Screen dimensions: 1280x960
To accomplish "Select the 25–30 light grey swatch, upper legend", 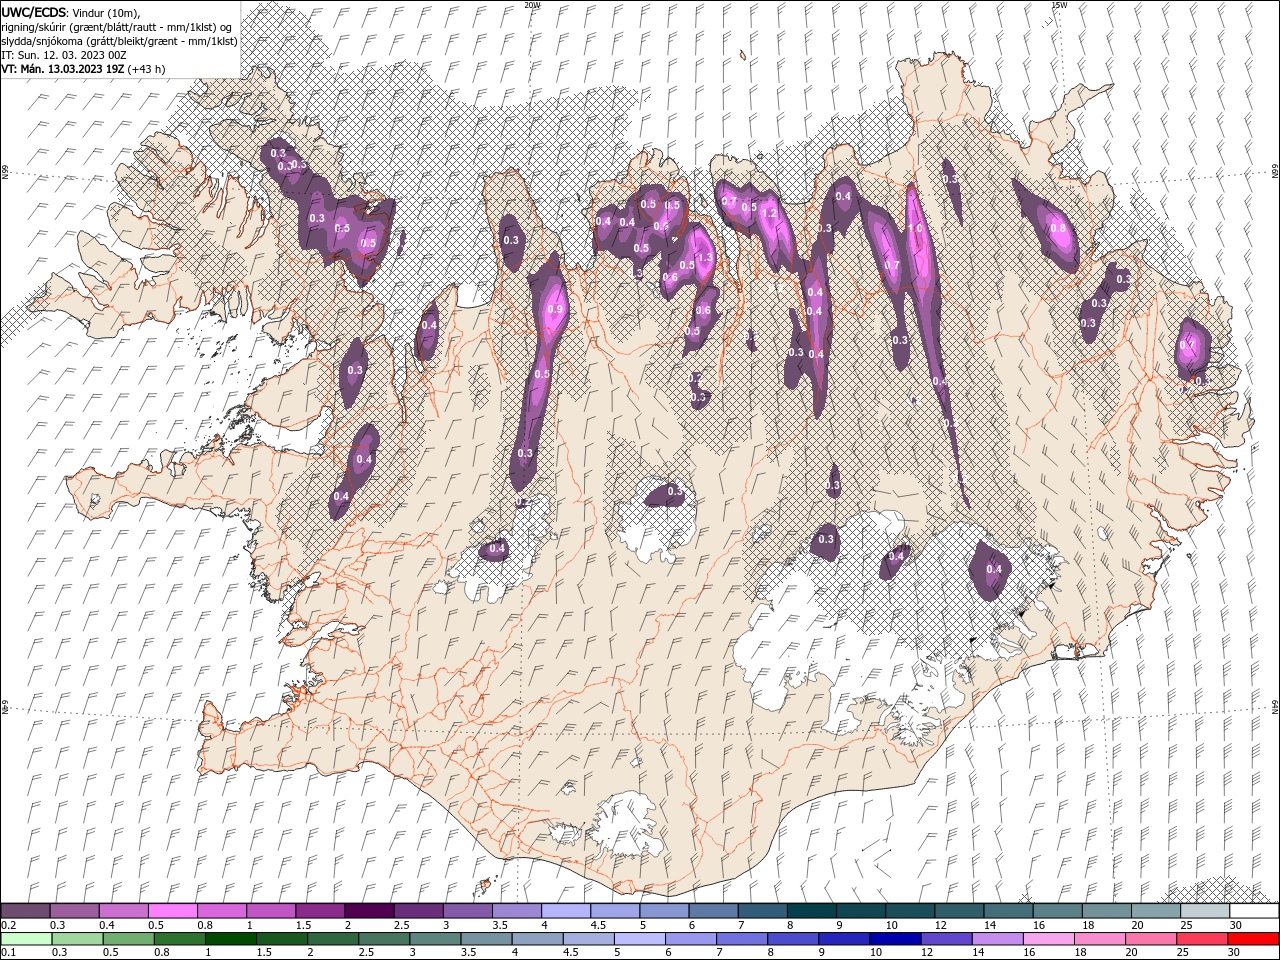I will pyautogui.click(x=1205, y=911).
